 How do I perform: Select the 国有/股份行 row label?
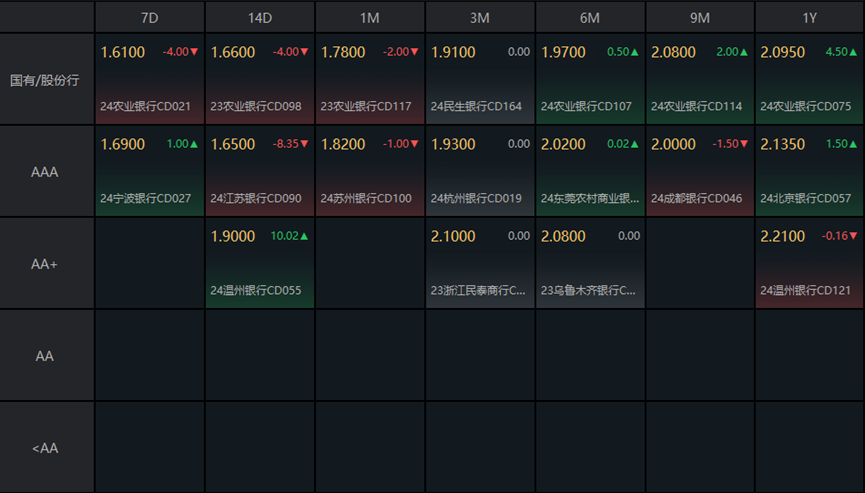pyautogui.click(x=45, y=80)
